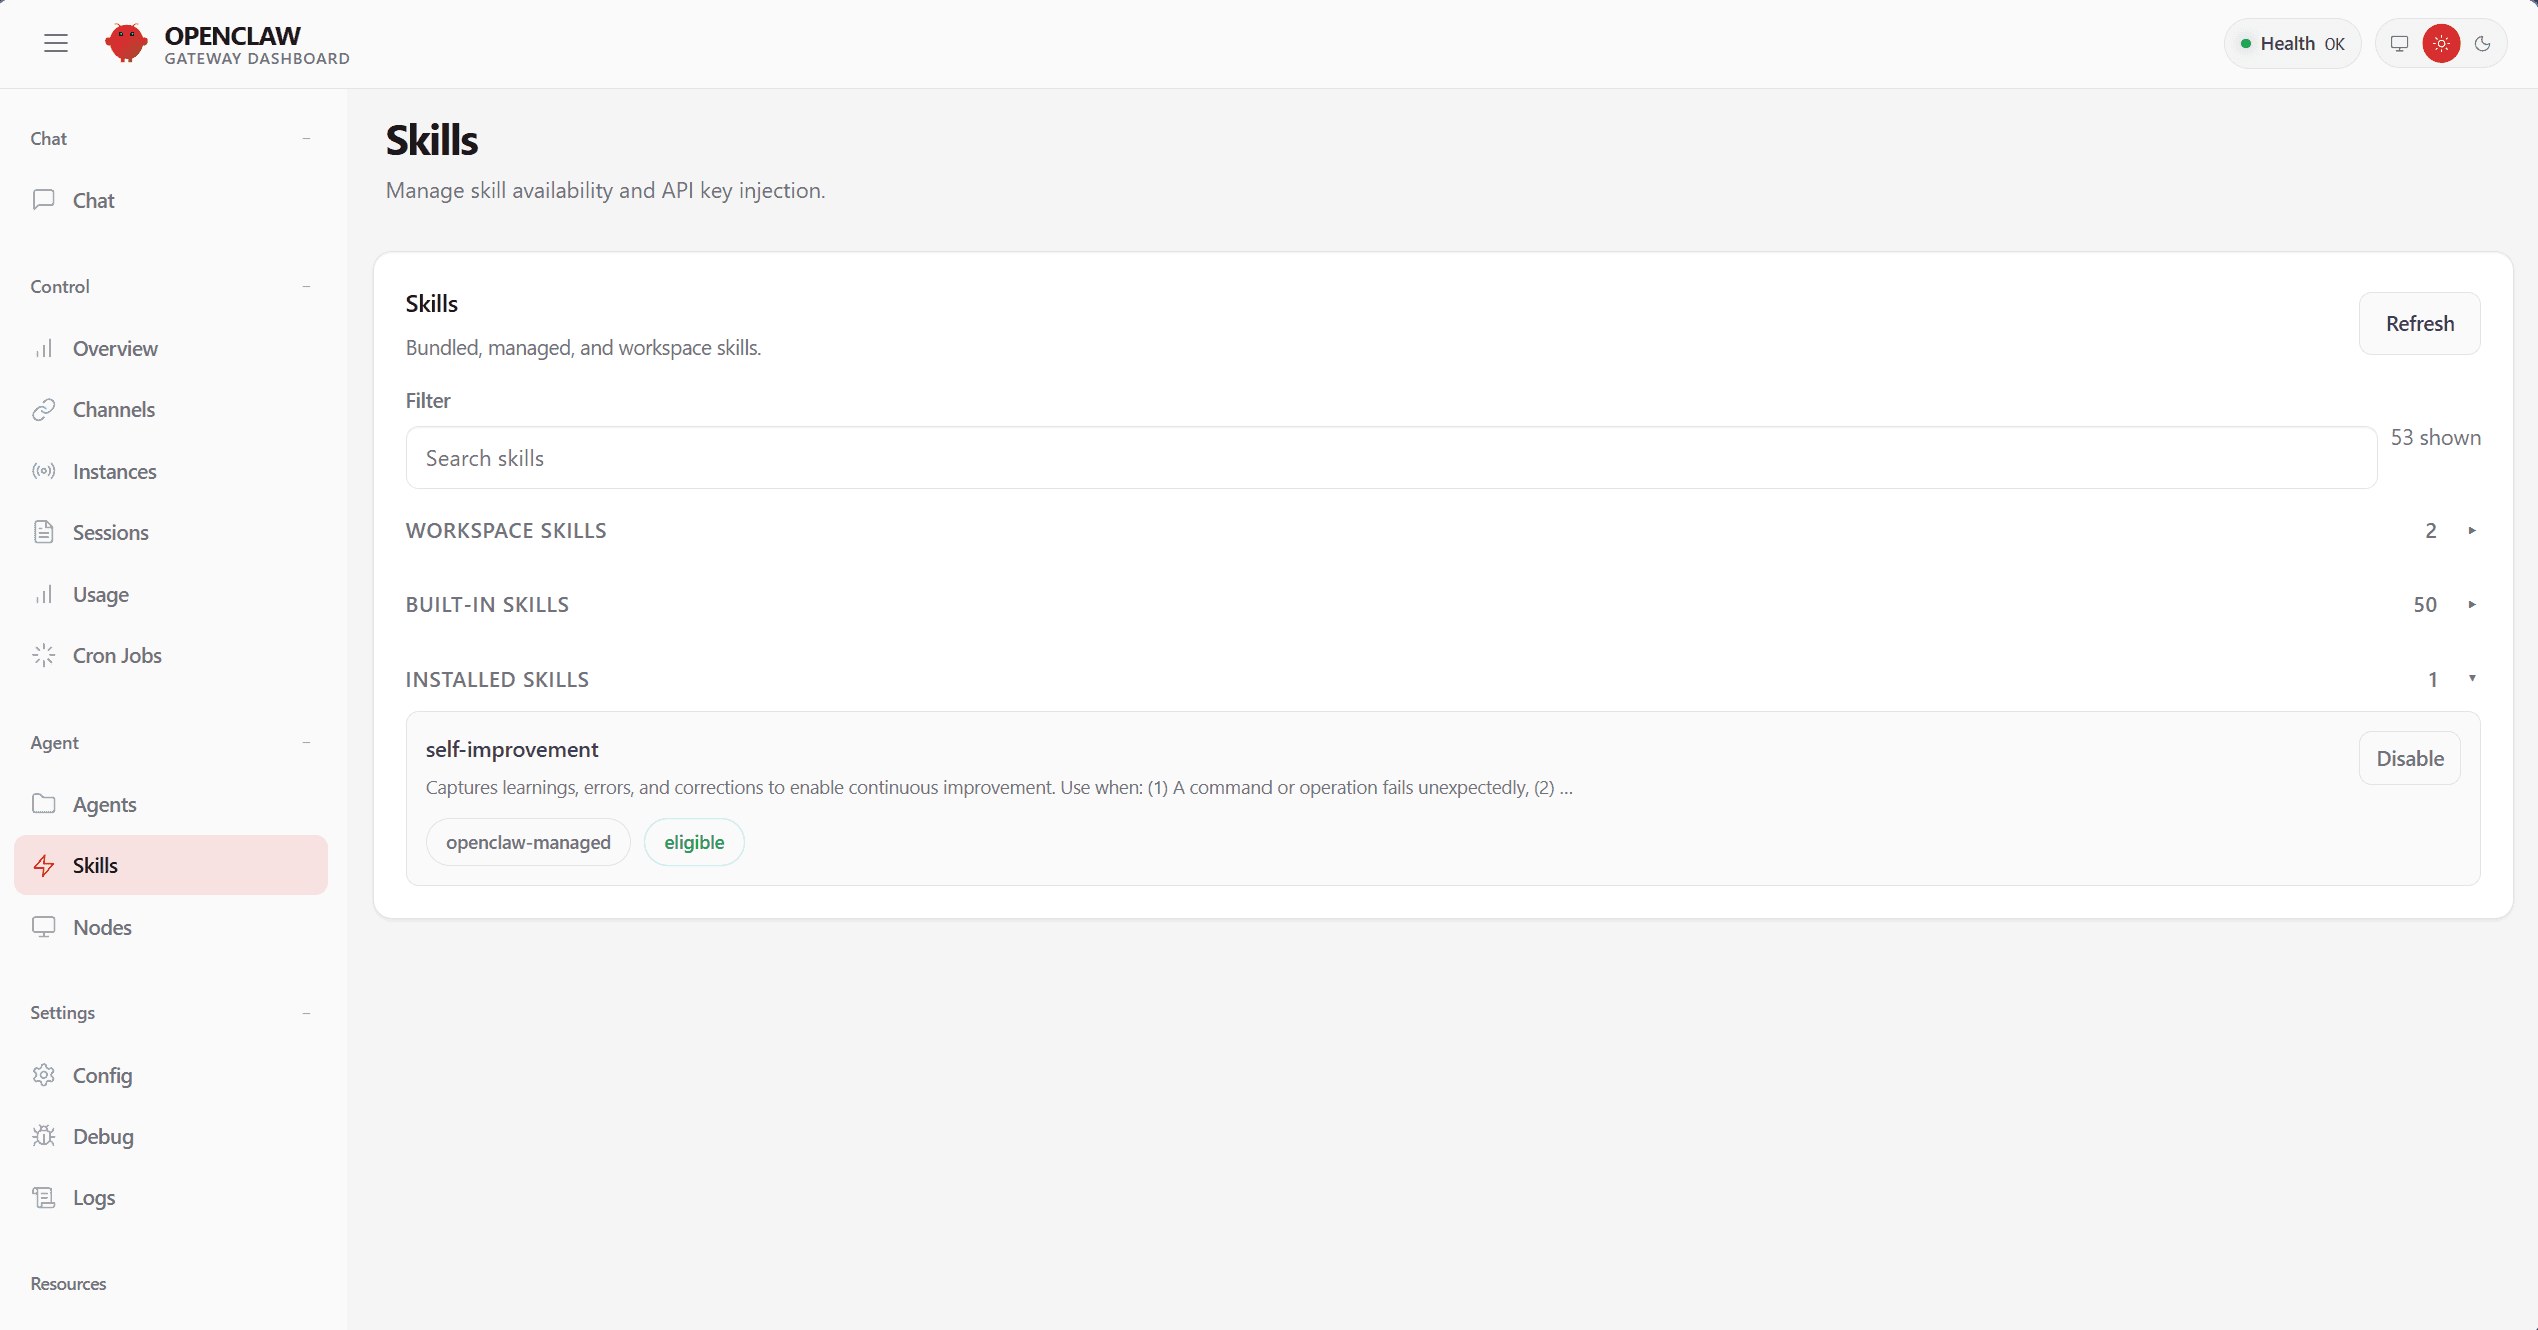The width and height of the screenshot is (2538, 1330).
Task: Collapse the Installed Skills section
Action: (x=2471, y=679)
